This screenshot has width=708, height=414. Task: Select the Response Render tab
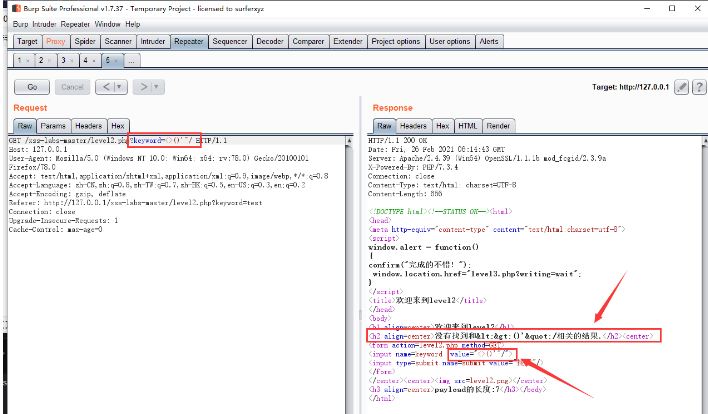coord(498,126)
